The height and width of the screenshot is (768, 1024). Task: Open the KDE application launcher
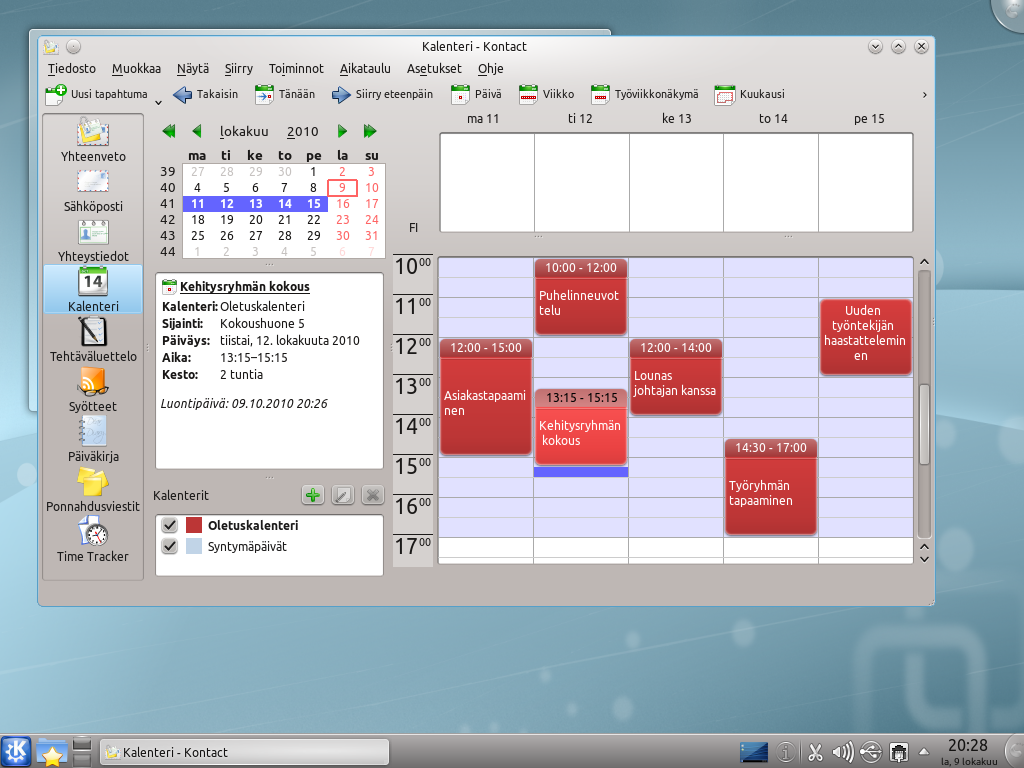pyautogui.click(x=16, y=752)
